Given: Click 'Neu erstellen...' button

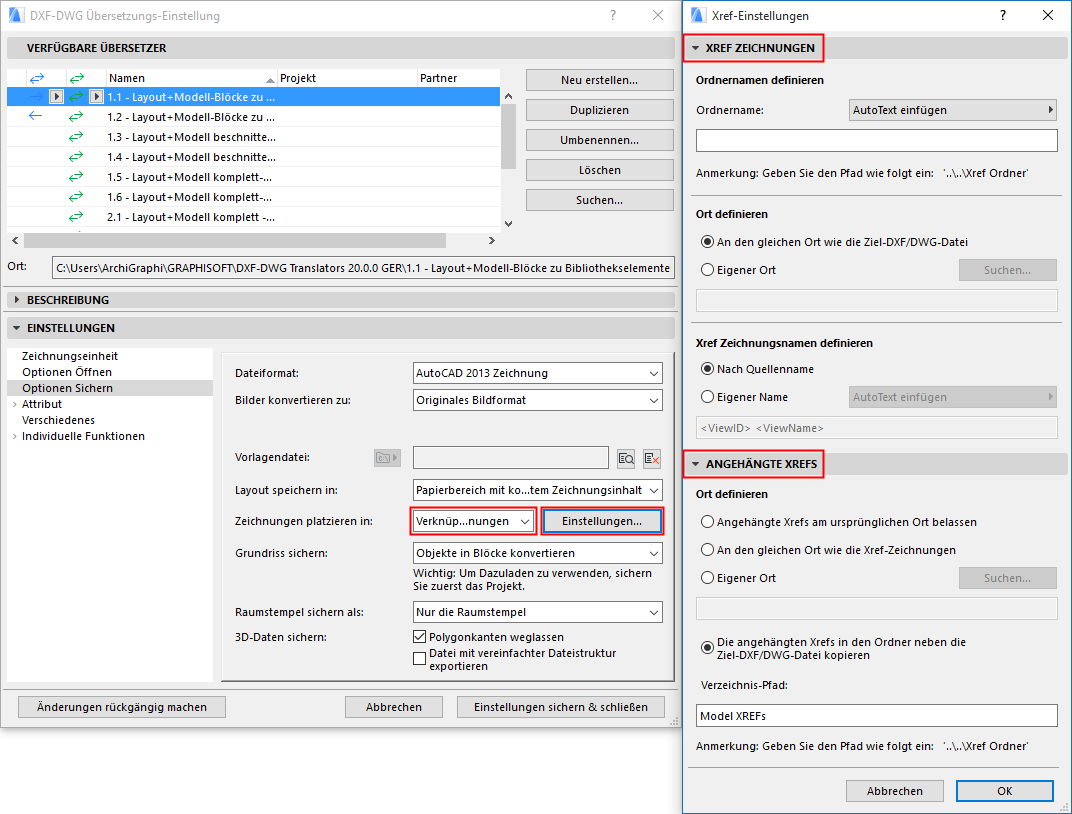Looking at the screenshot, I should (600, 80).
